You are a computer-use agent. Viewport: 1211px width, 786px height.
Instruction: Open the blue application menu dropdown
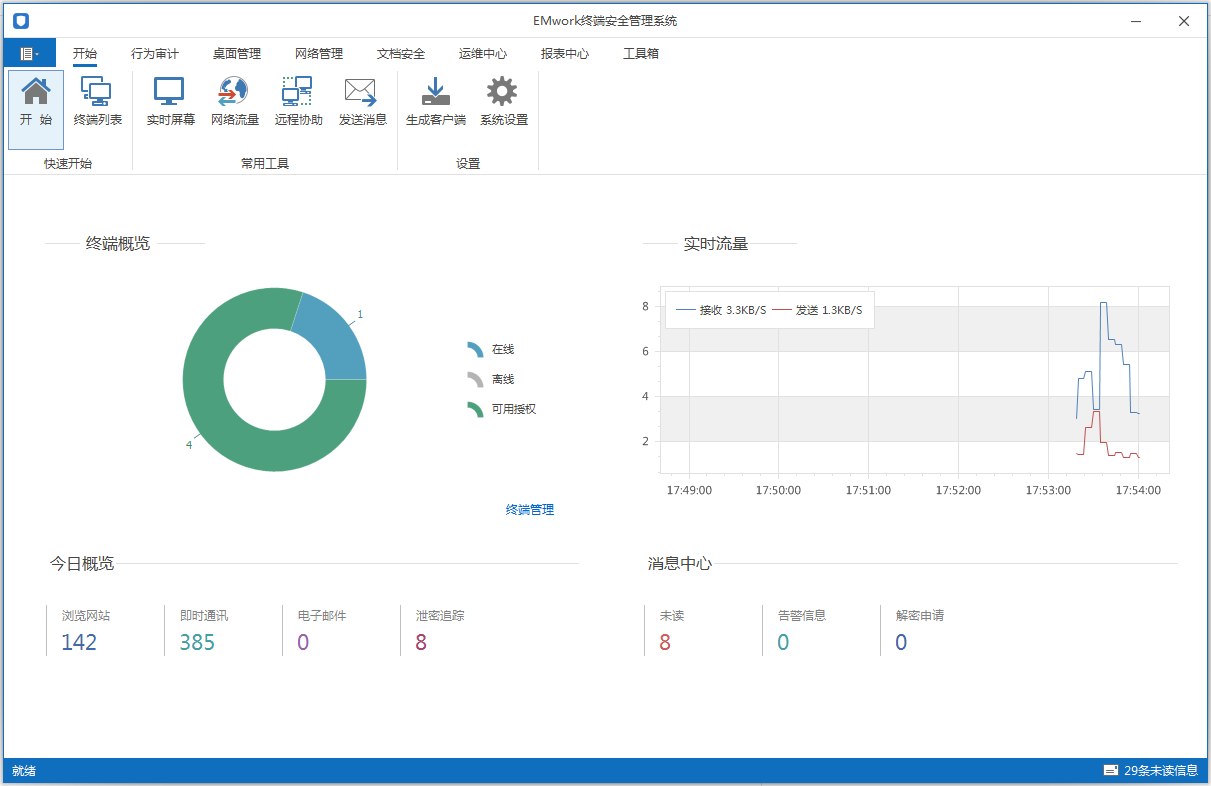(29, 54)
